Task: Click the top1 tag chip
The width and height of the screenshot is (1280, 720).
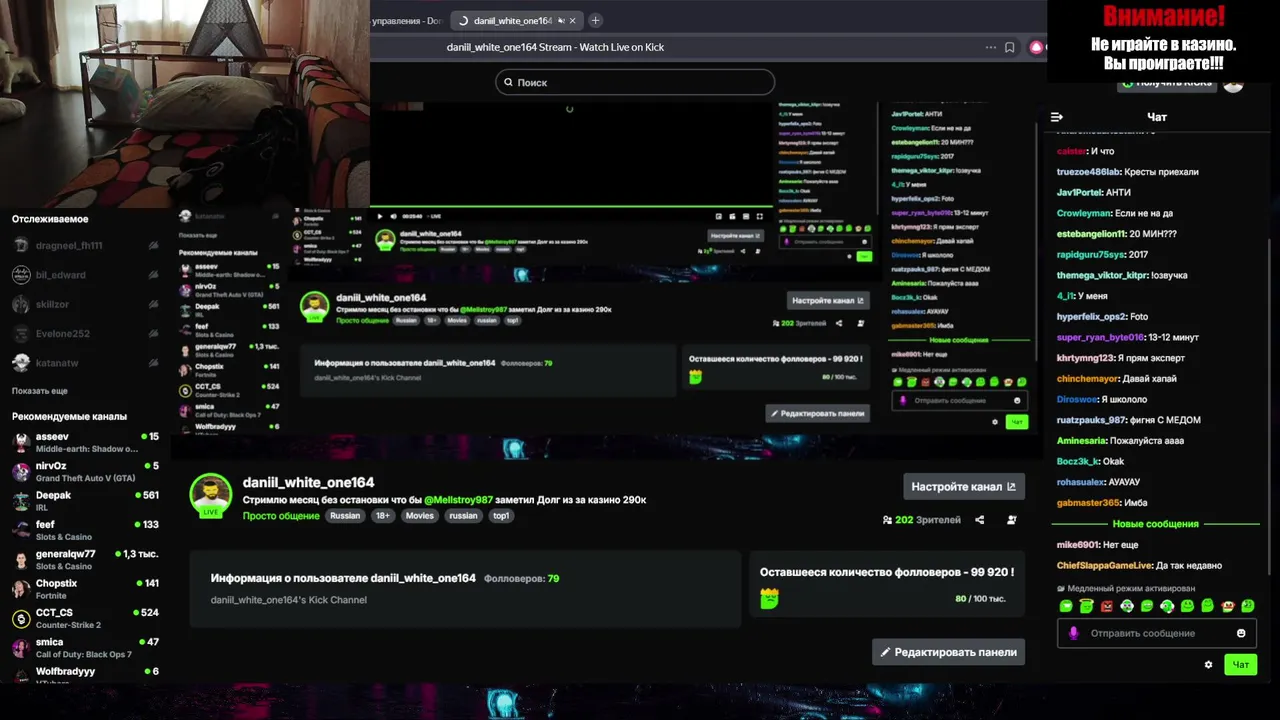Action: 501,516
